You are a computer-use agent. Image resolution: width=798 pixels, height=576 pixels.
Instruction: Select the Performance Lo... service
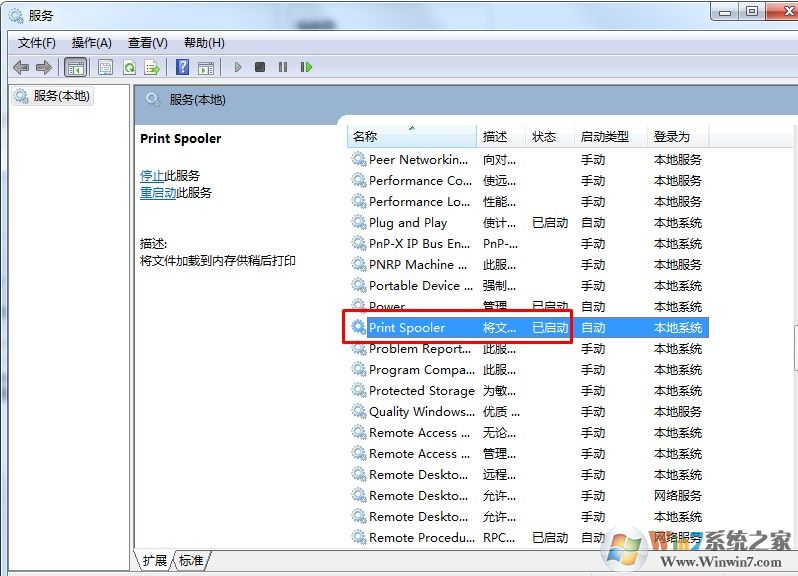tap(528, 201)
